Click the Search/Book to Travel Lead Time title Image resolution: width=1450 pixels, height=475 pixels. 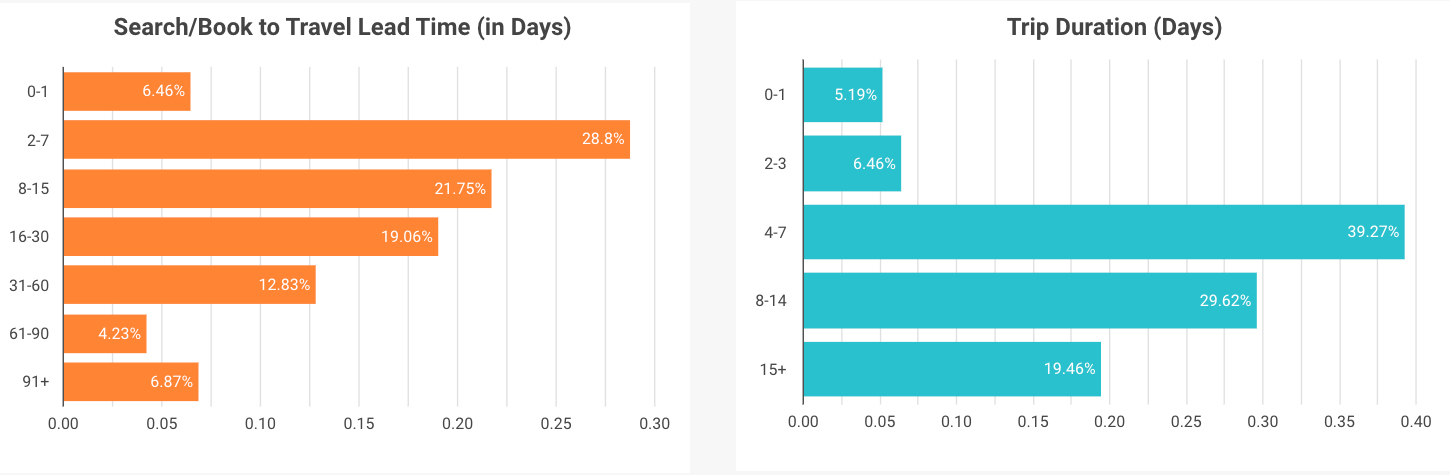(342, 28)
